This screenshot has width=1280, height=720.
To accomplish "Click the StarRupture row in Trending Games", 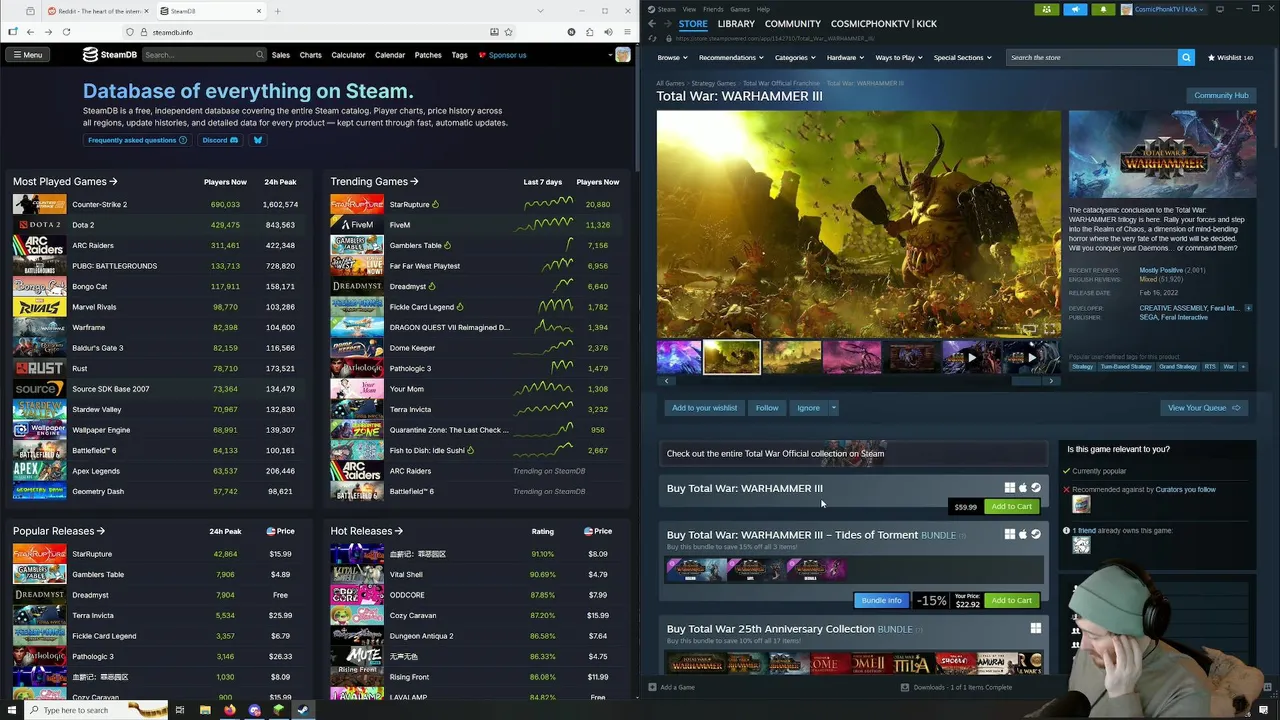I will 475,204.
